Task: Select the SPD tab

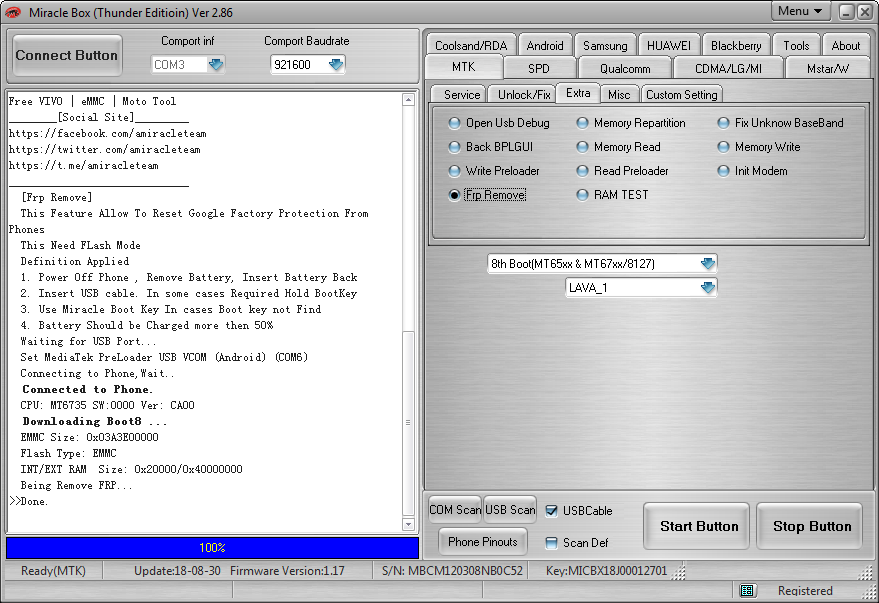Action: 539,68
